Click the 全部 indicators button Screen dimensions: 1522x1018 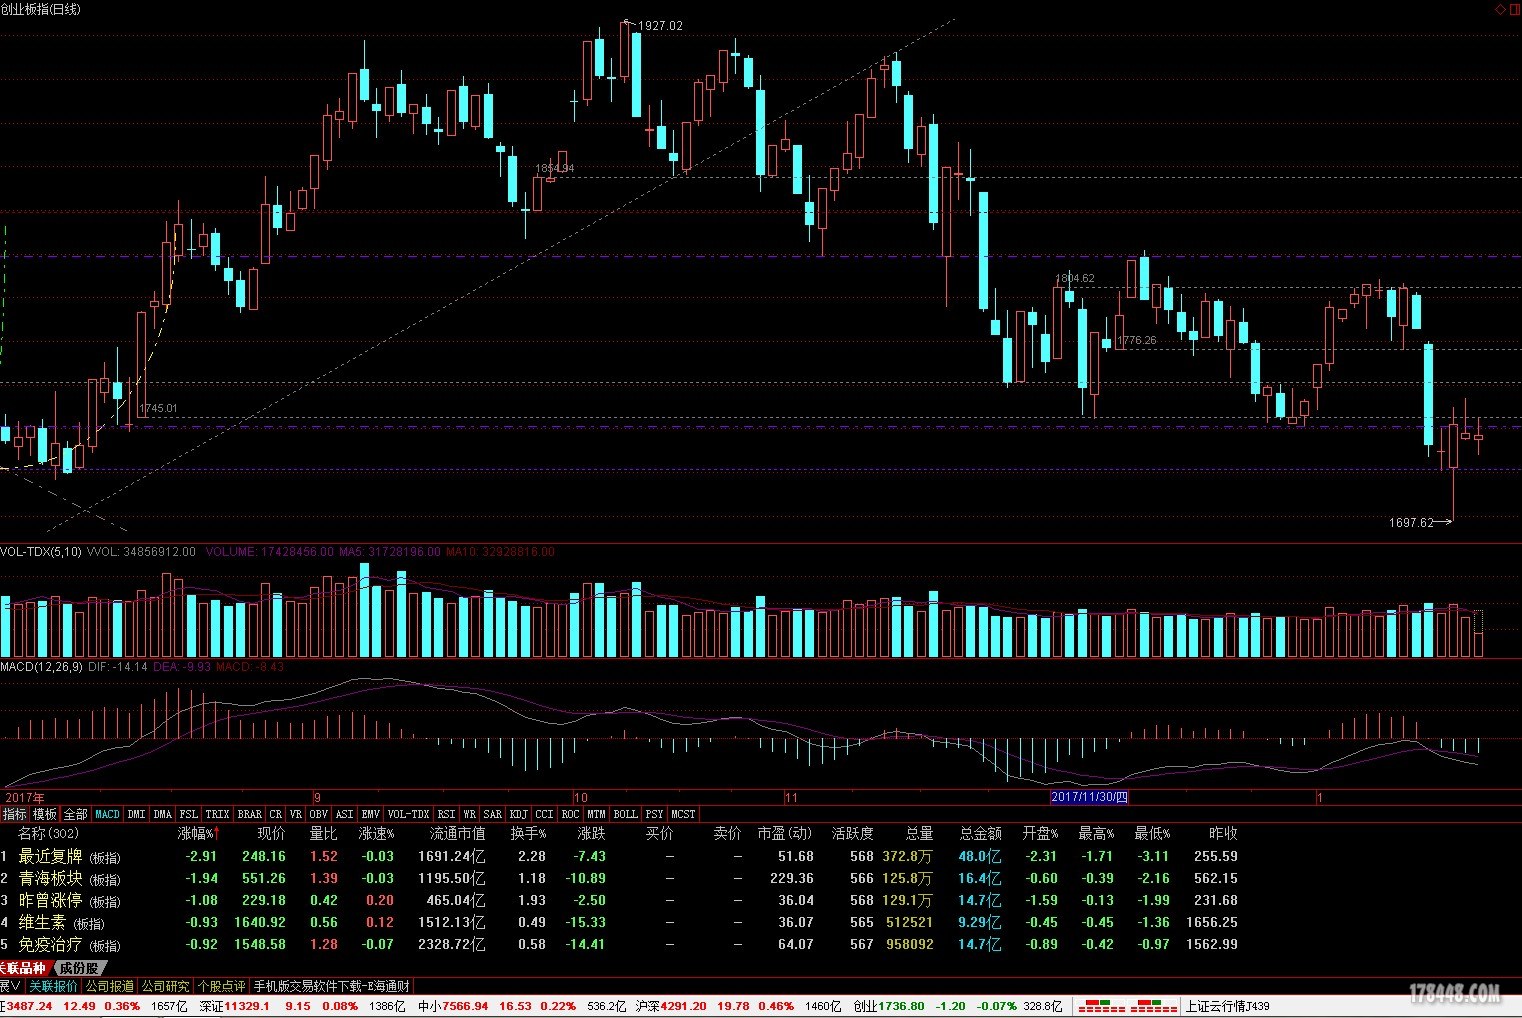point(76,814)
